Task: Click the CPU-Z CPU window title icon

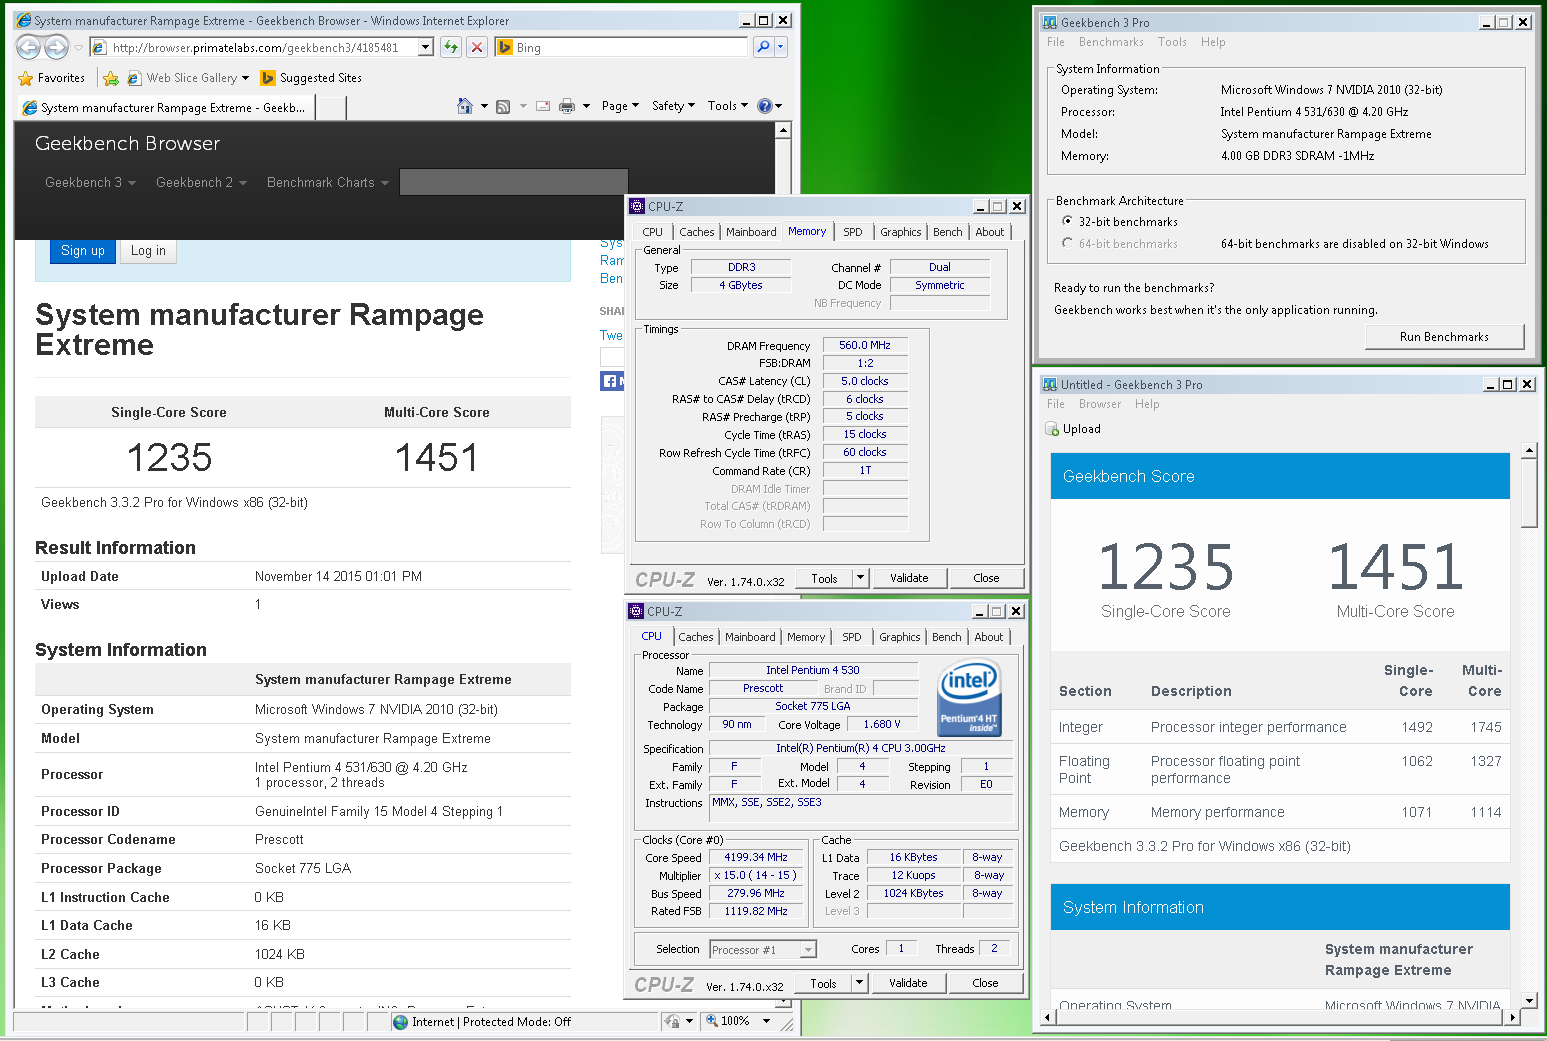Action: (x=636, y=611)
